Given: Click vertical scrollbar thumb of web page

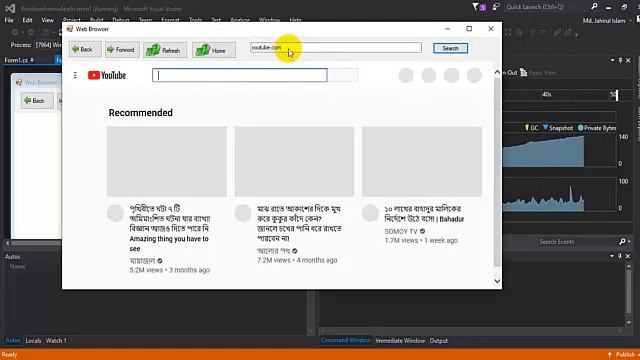Looking at the screenshot, I should [497, 171].
